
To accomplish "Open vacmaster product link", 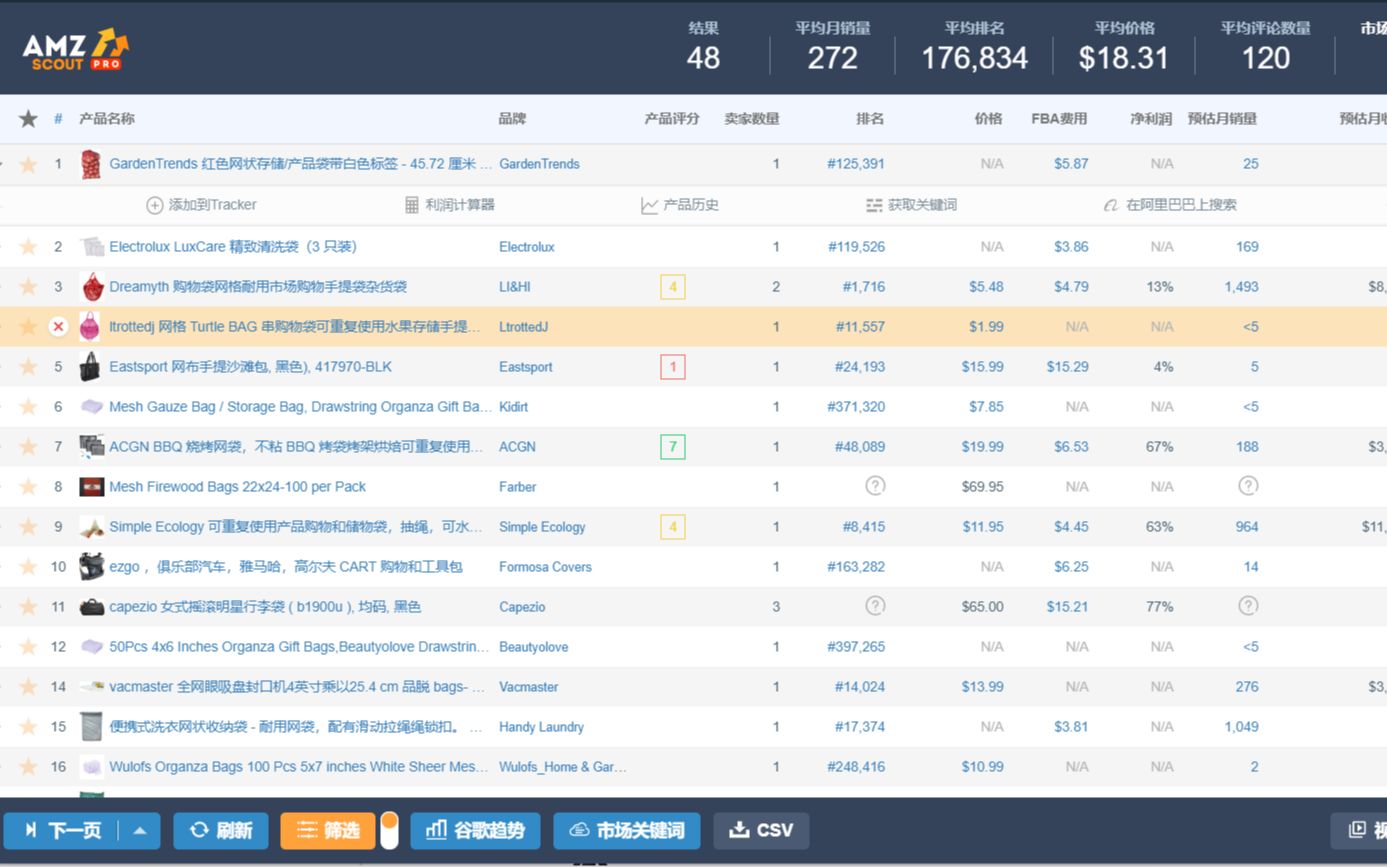I will click(x=297, y=687).
